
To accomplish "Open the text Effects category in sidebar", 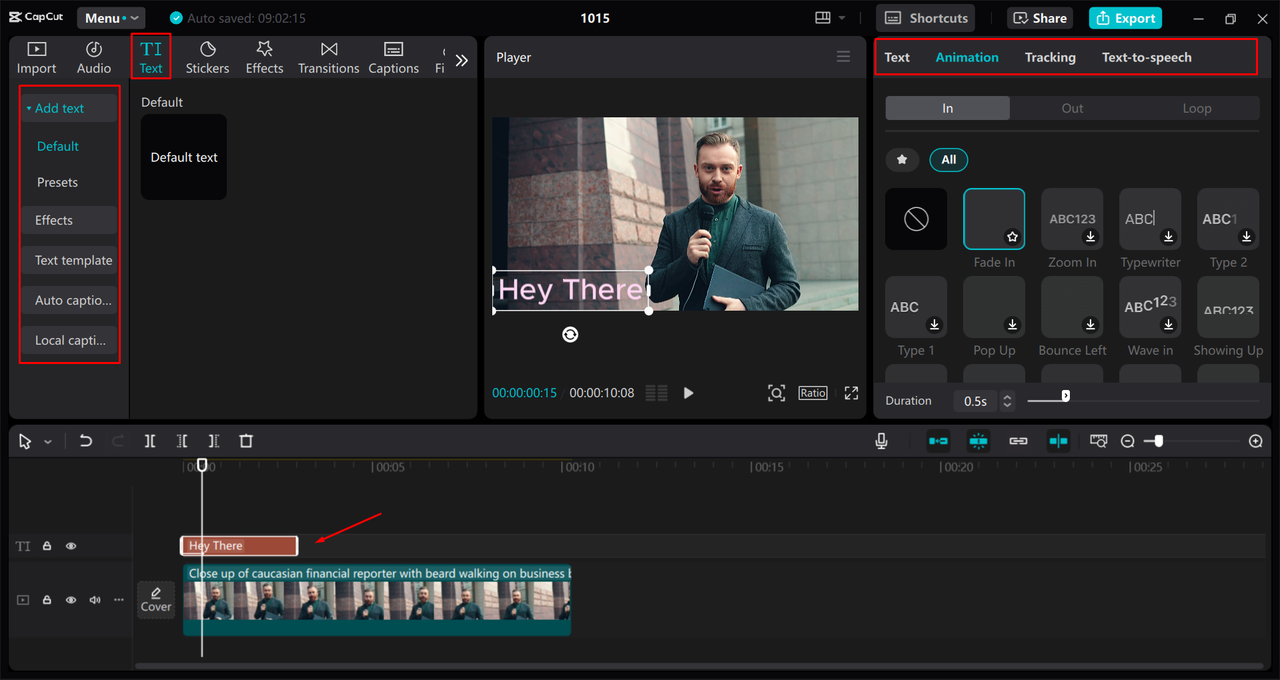I will point(68,220).
